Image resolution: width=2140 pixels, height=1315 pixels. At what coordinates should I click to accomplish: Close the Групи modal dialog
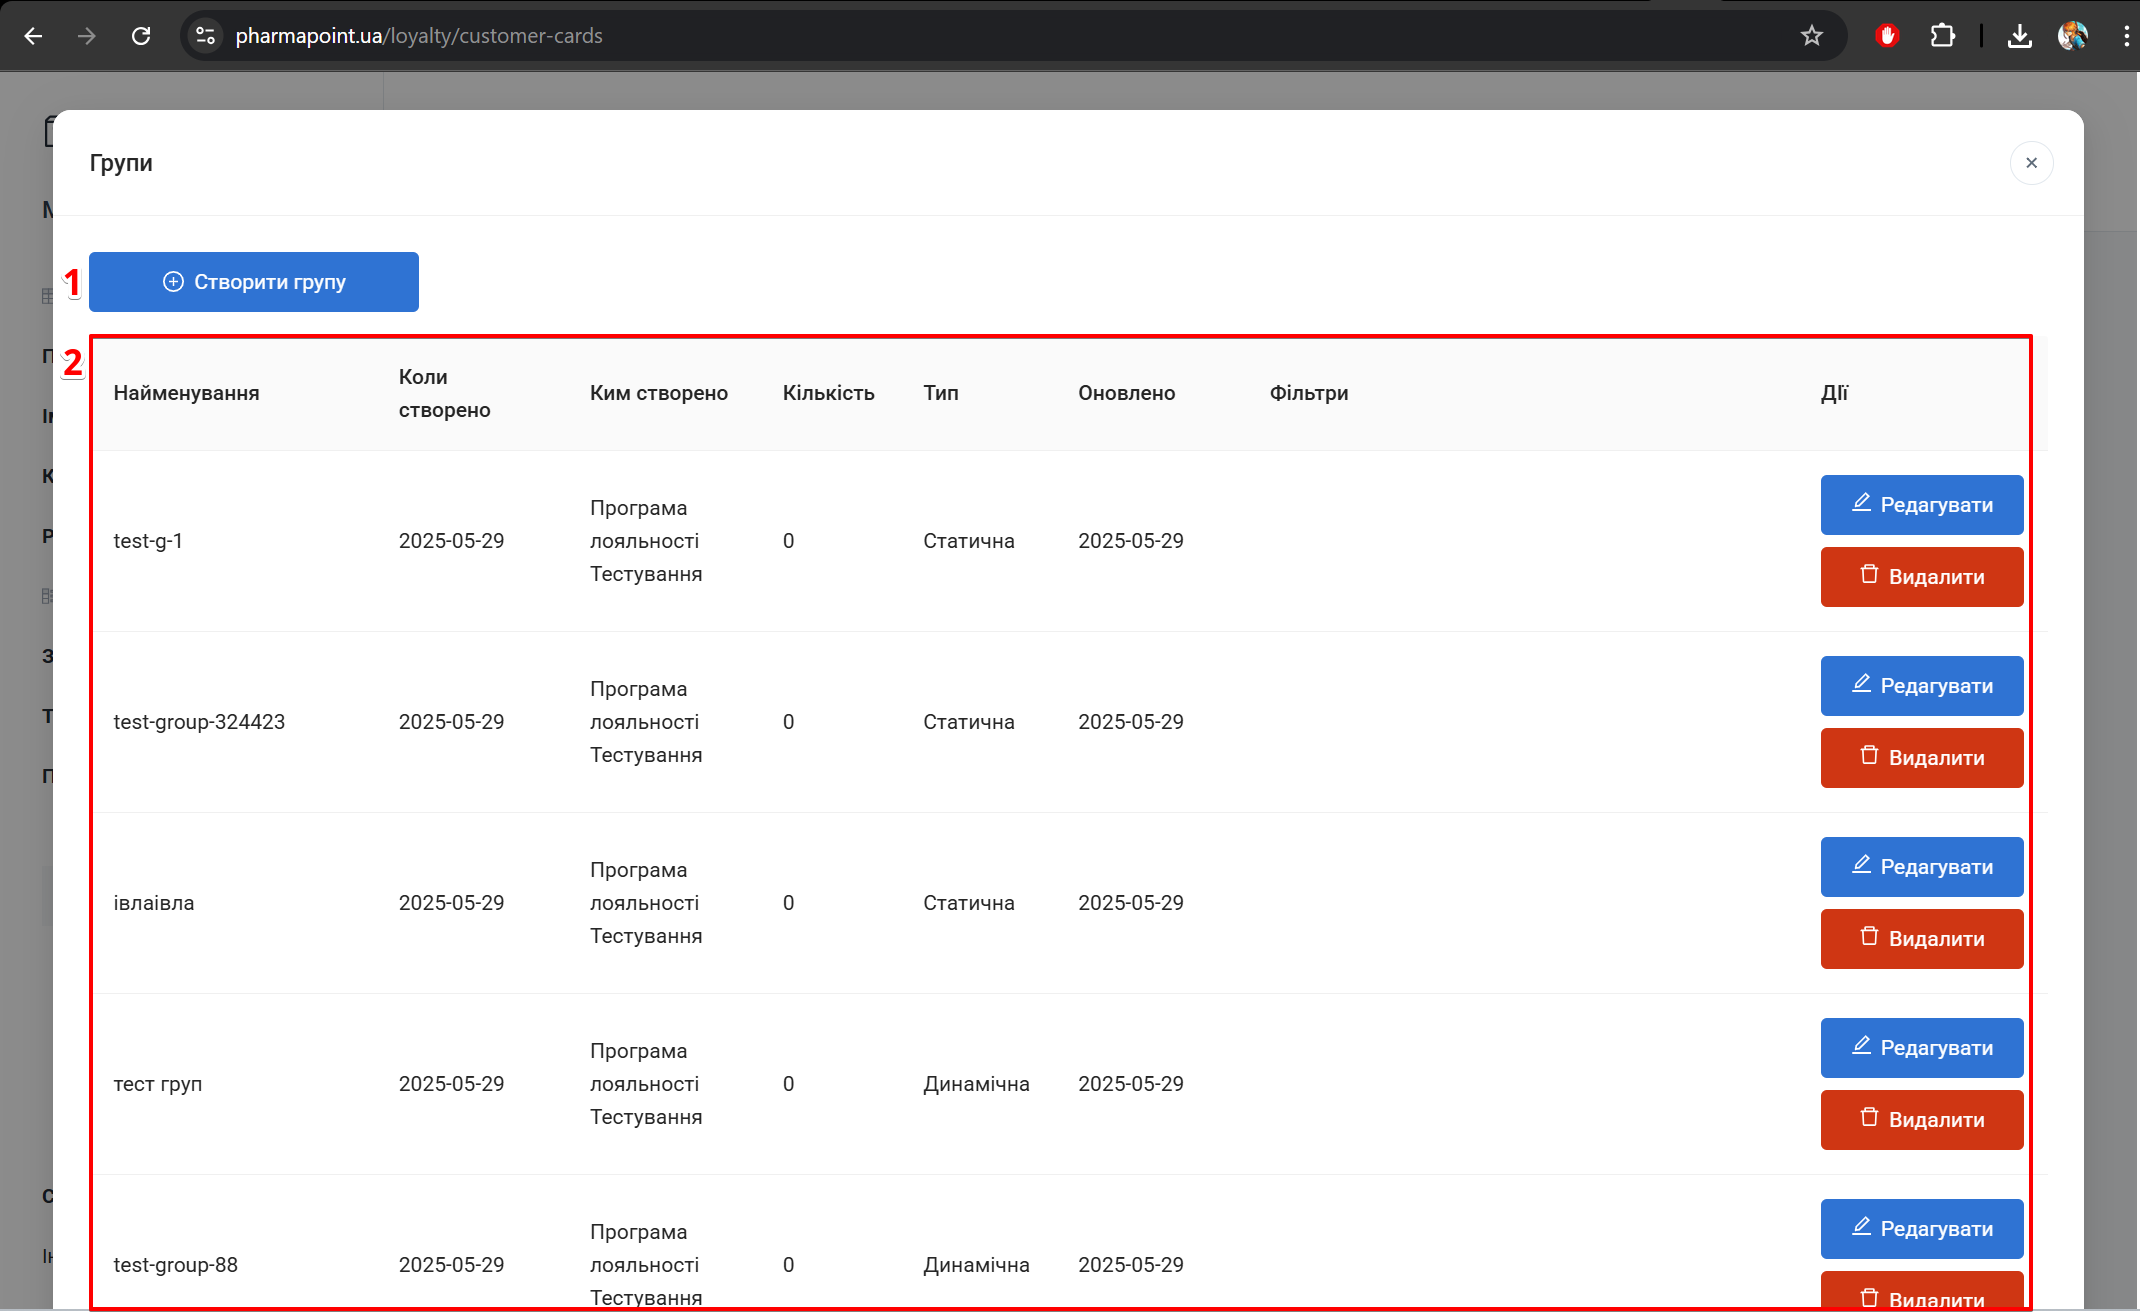(x=2031, y=163)
